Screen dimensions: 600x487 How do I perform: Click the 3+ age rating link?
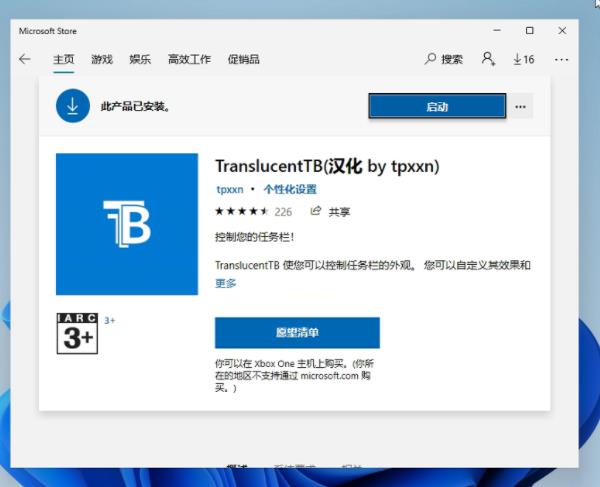point(109,321)
